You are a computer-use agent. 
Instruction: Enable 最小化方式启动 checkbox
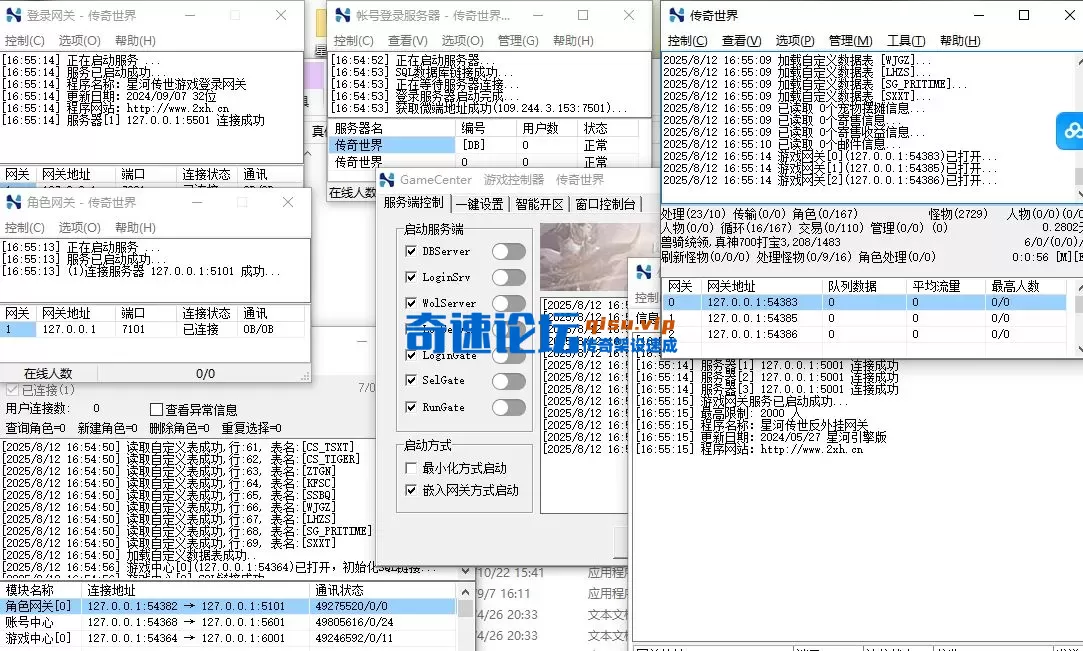[411, 468]
